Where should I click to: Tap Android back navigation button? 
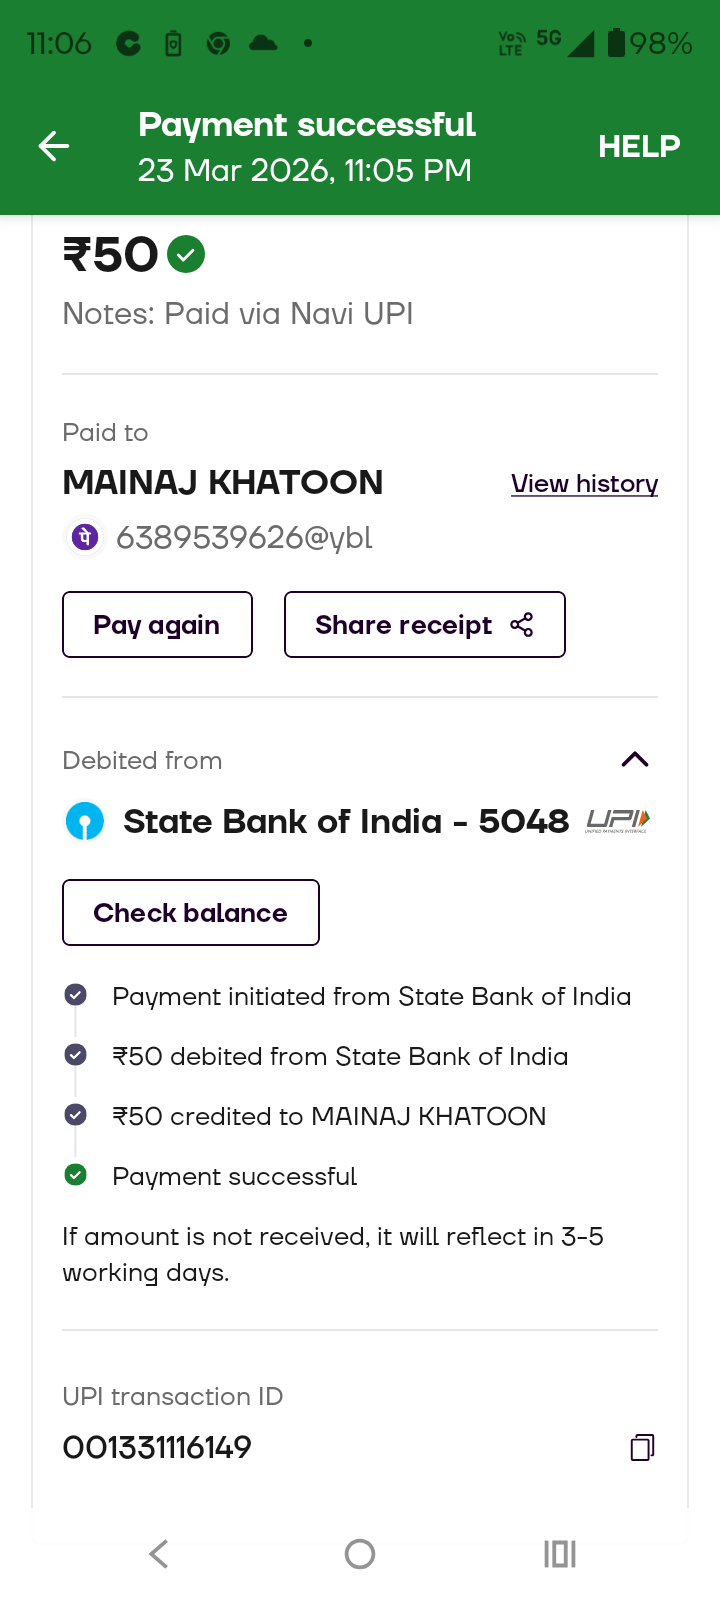pyautogui.click(x=159, y=1553)
